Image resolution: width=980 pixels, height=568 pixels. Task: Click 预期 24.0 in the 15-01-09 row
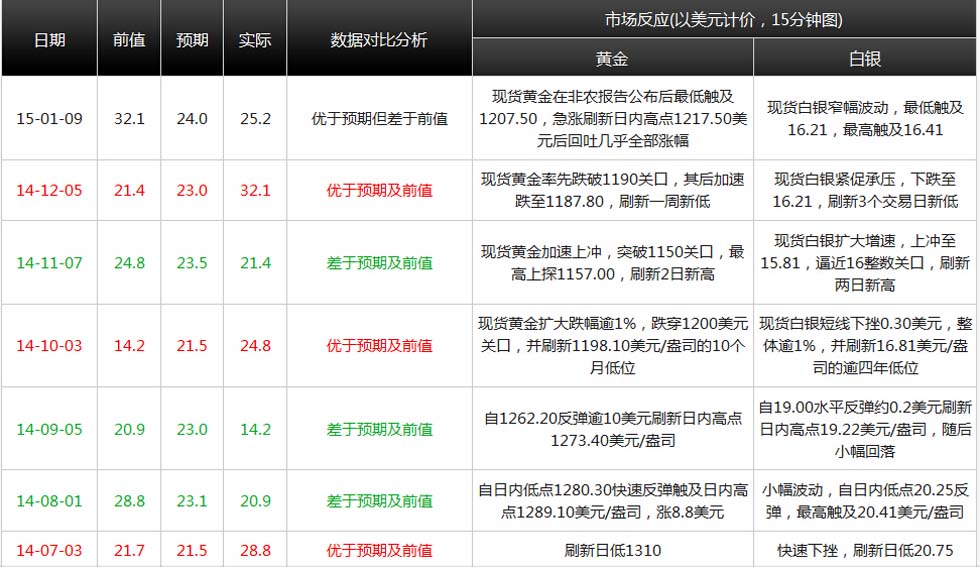click(x=192, y=119)
